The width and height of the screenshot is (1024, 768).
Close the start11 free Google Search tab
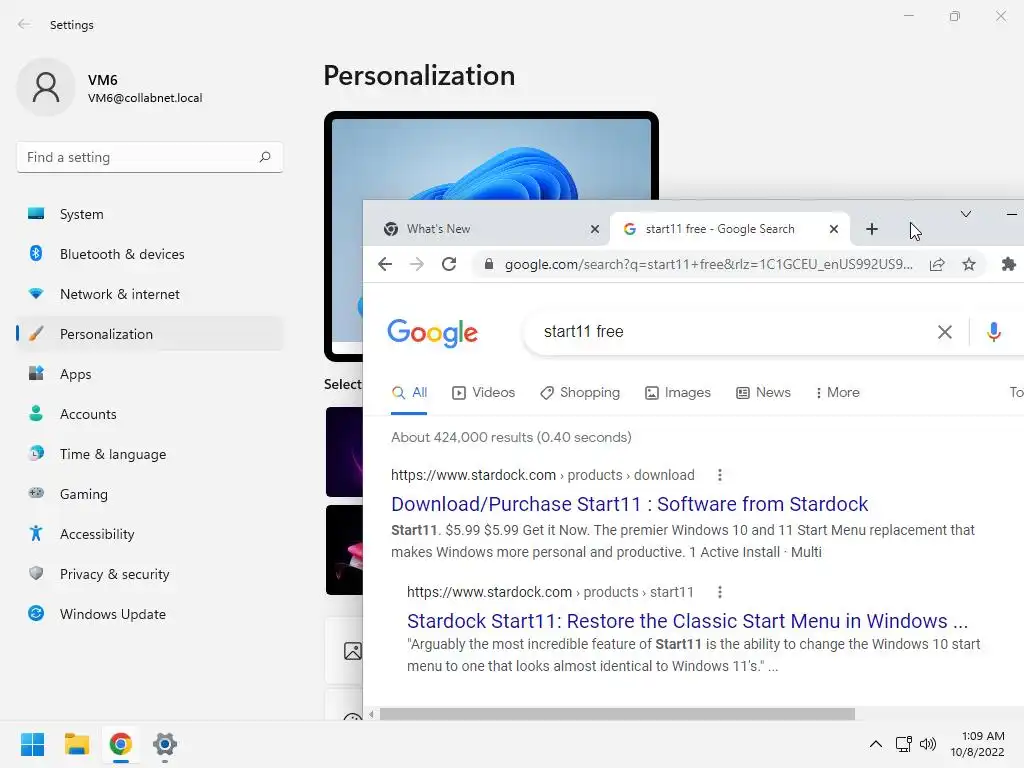[833, 229]
